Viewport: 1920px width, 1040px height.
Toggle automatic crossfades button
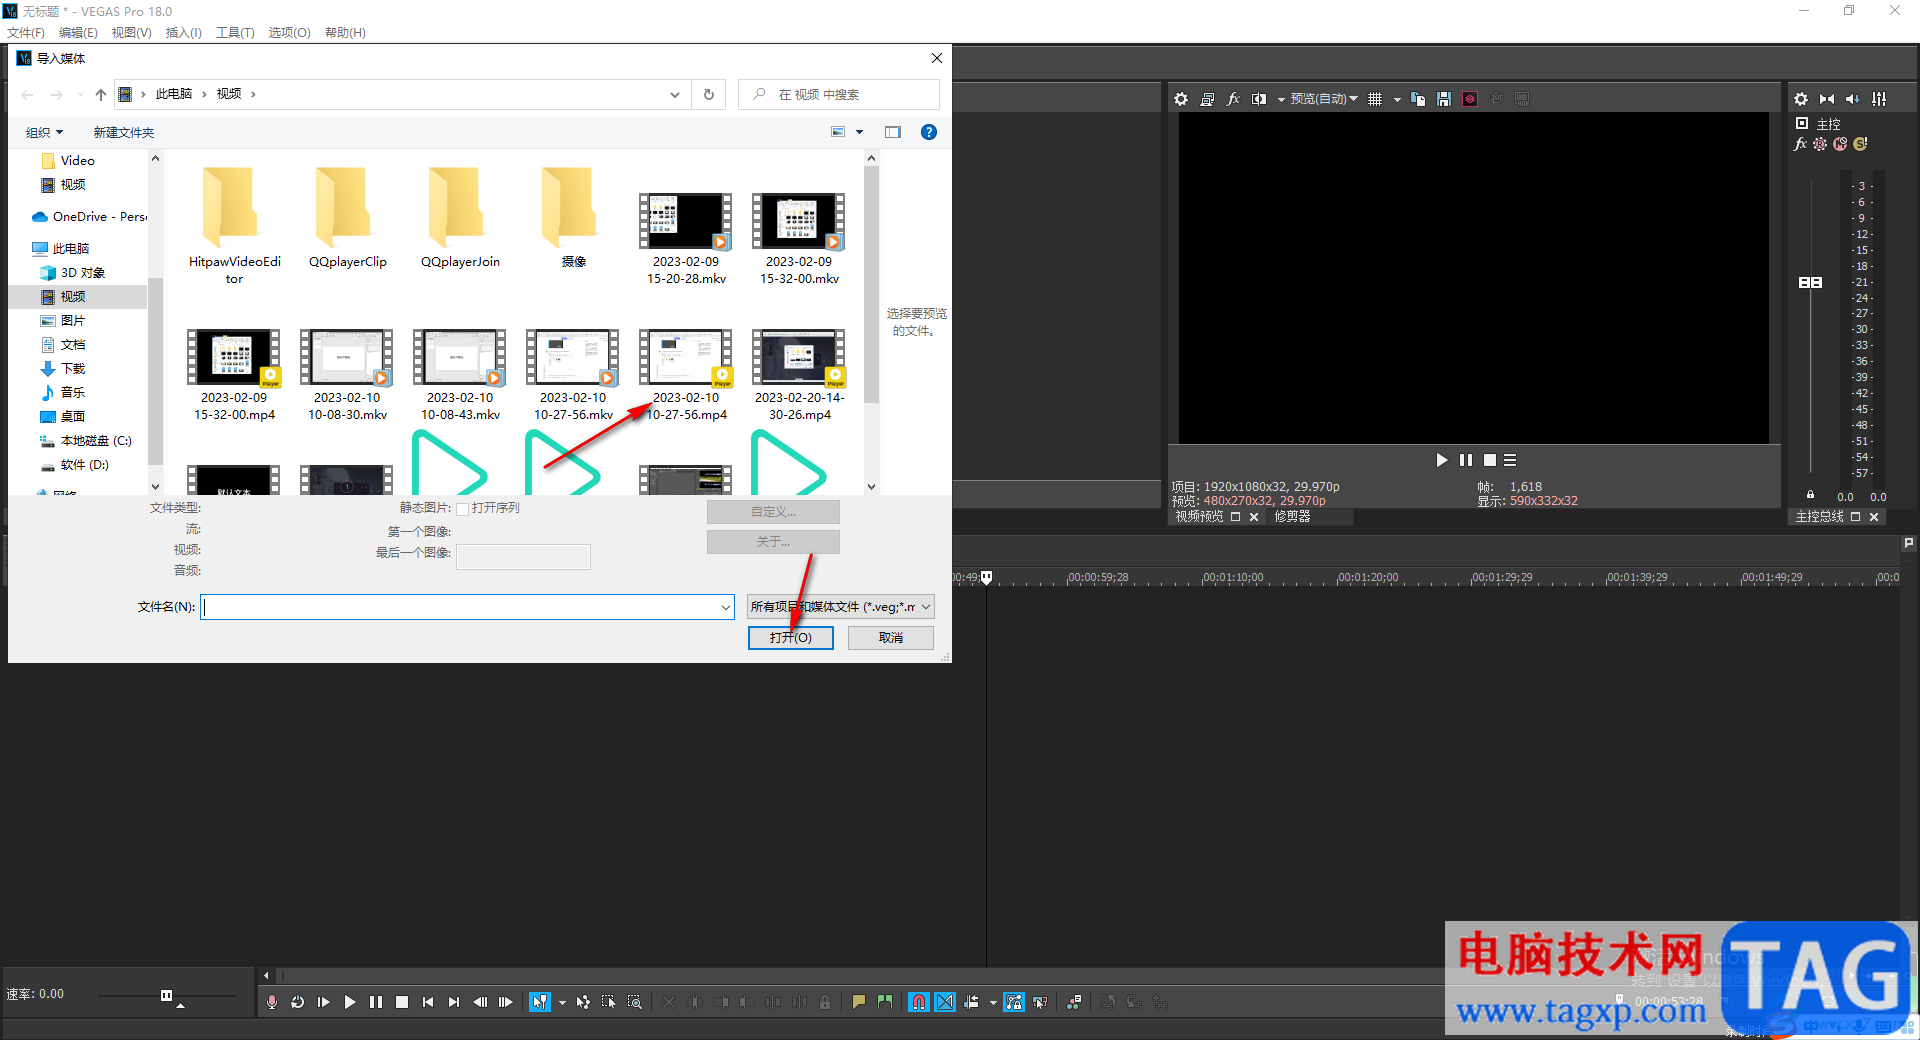pos(945,1002)
